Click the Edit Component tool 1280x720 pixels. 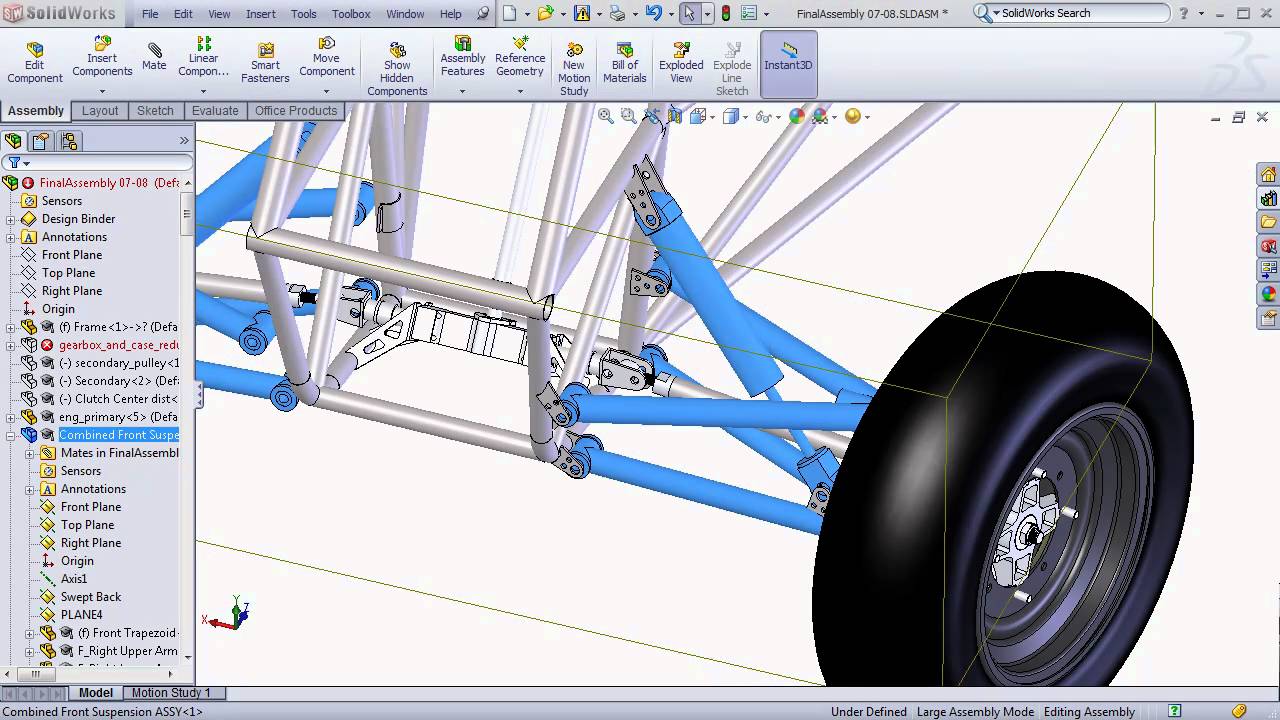35,63
